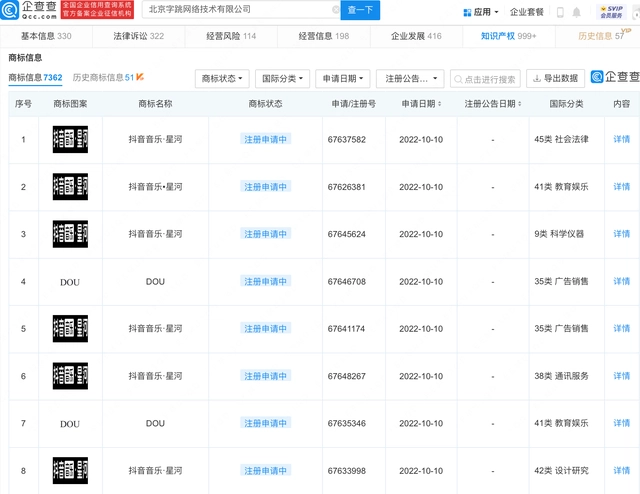Open notifications bell icon

(x=576, y=12)
